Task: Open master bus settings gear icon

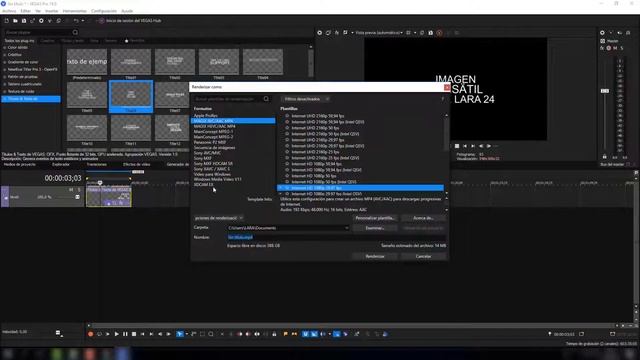Action: 602,33
